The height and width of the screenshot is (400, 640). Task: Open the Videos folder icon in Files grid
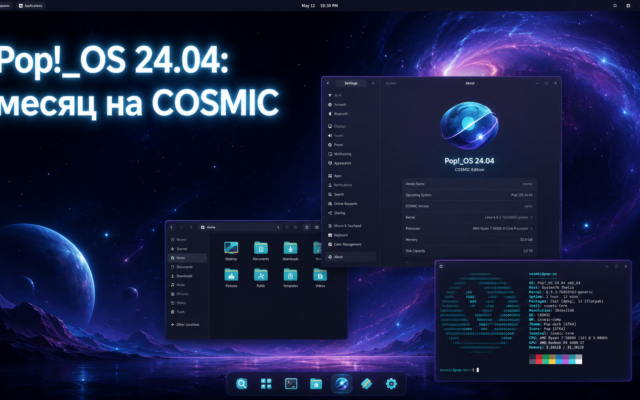tap(320, 278)
